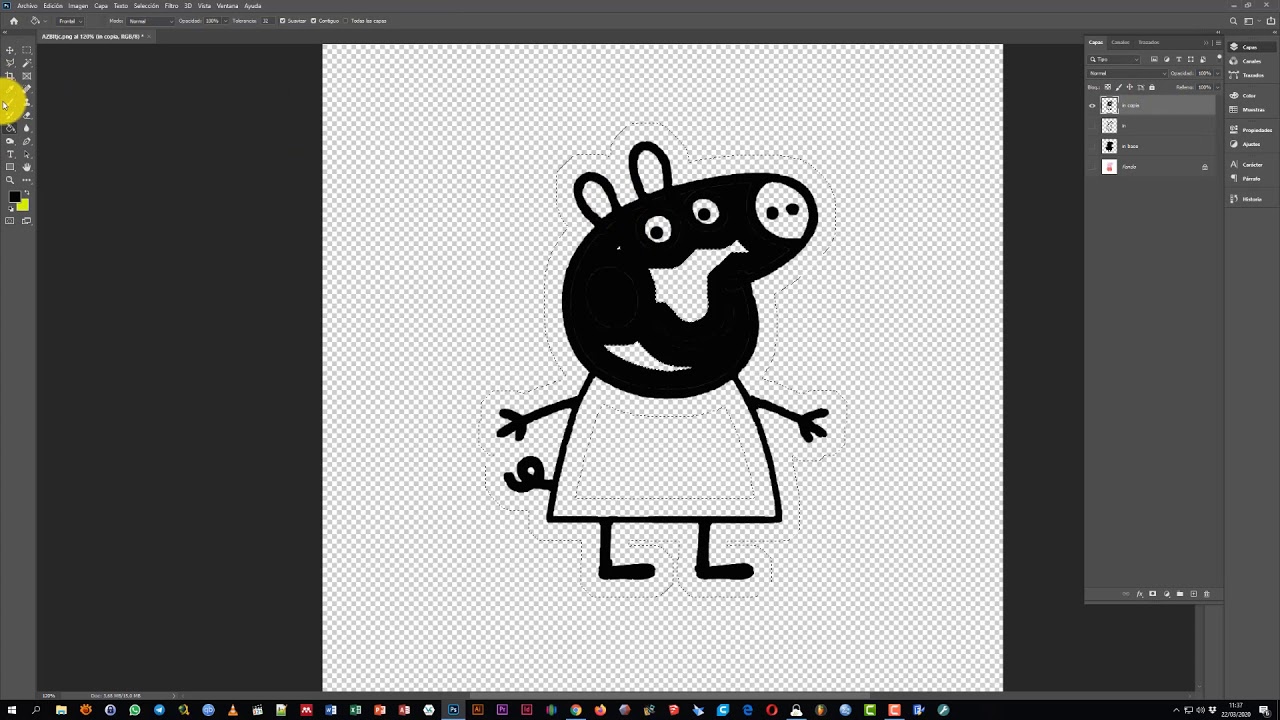Select the Zoom tool
This screenshot has height=720, width=1280.
pos(10,180)
